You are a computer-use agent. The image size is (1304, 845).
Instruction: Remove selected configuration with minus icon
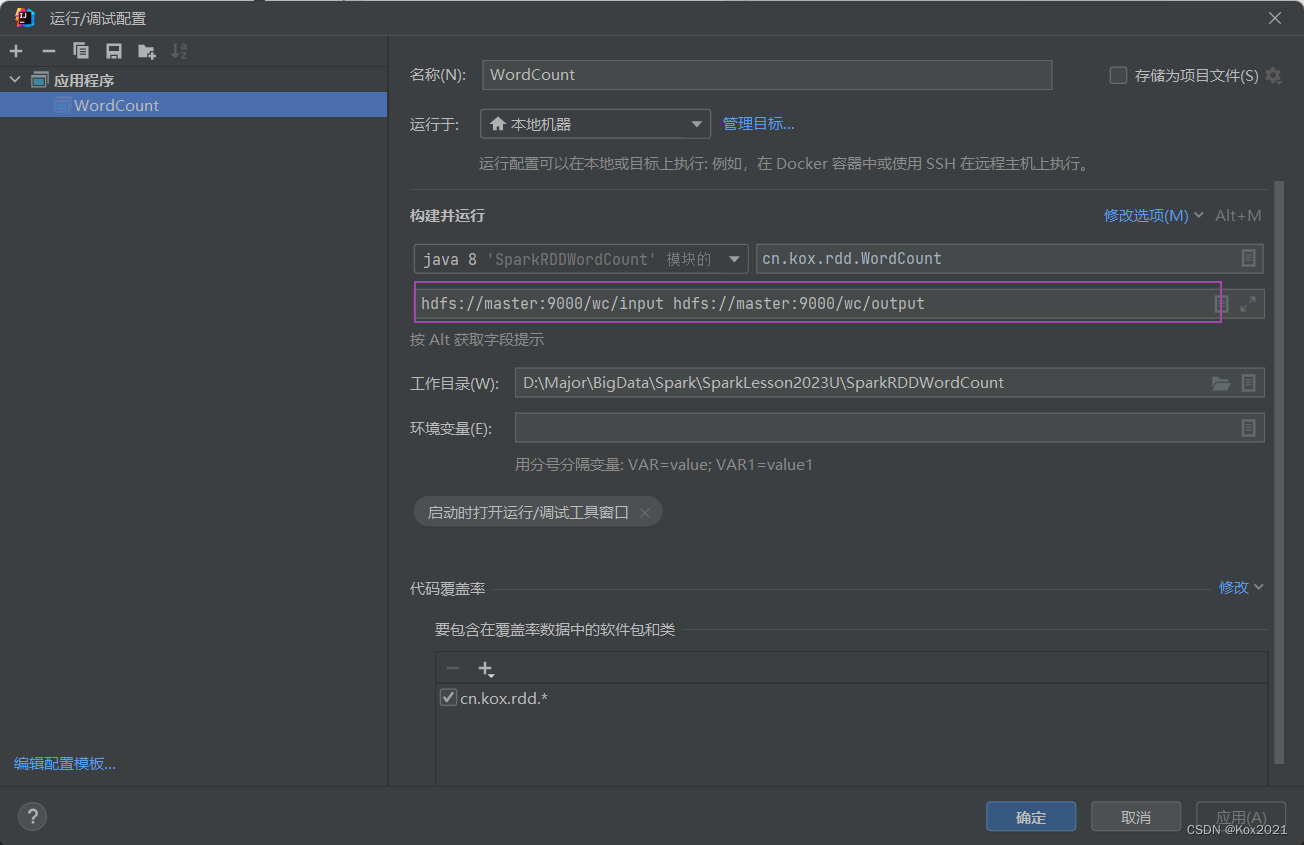pyautogui.click(x=48, y=51)
